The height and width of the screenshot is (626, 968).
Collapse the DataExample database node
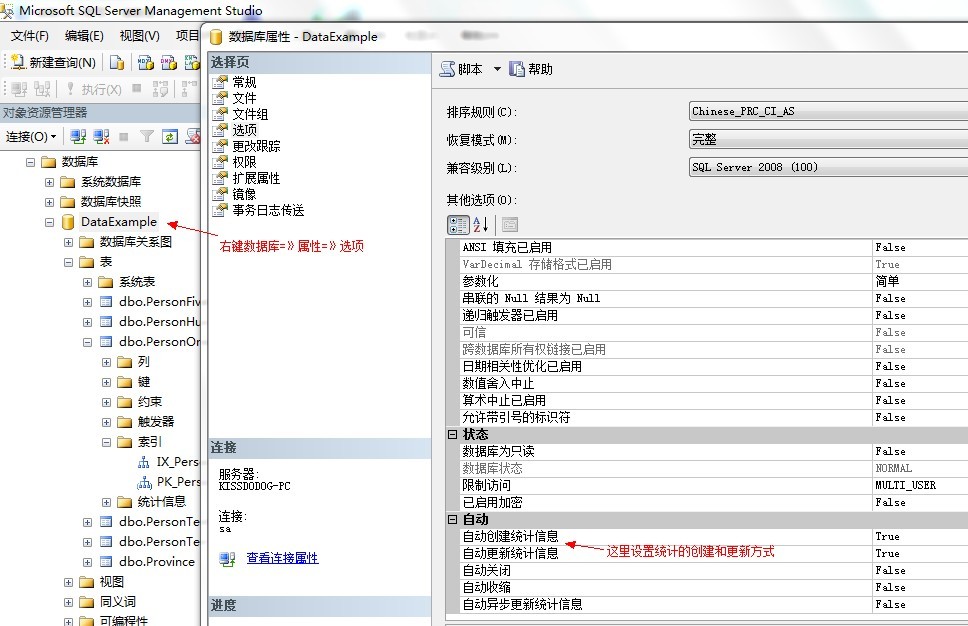49,222
